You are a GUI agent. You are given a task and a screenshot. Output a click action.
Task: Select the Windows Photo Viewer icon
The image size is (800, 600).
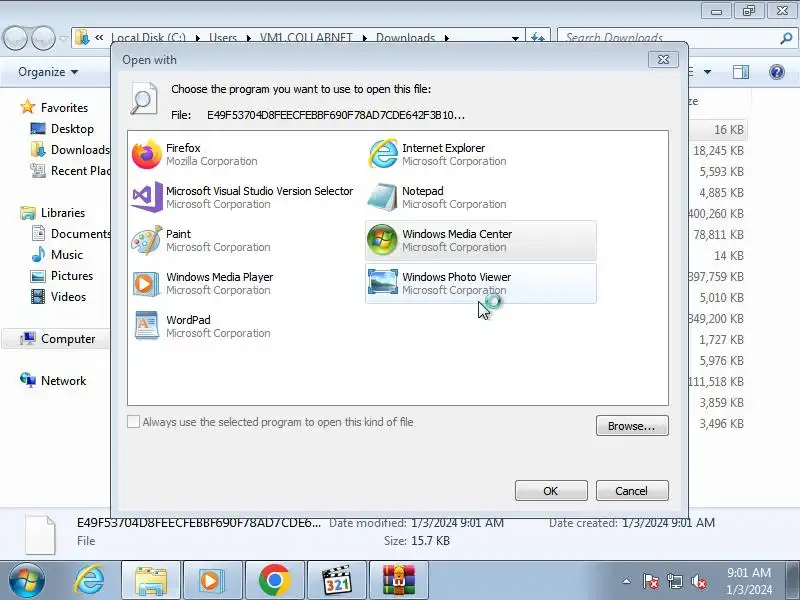[383, 283]
